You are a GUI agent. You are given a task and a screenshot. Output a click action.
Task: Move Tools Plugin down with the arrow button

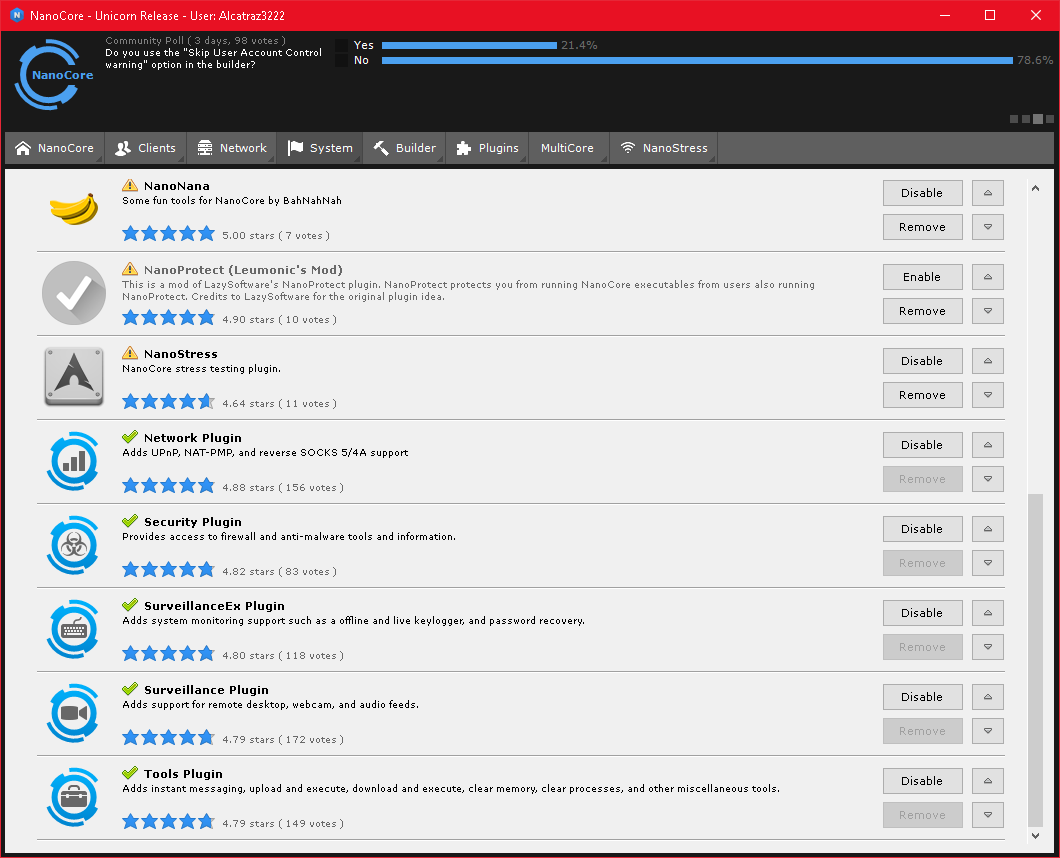pyautogui.click(x=988, y=815)
